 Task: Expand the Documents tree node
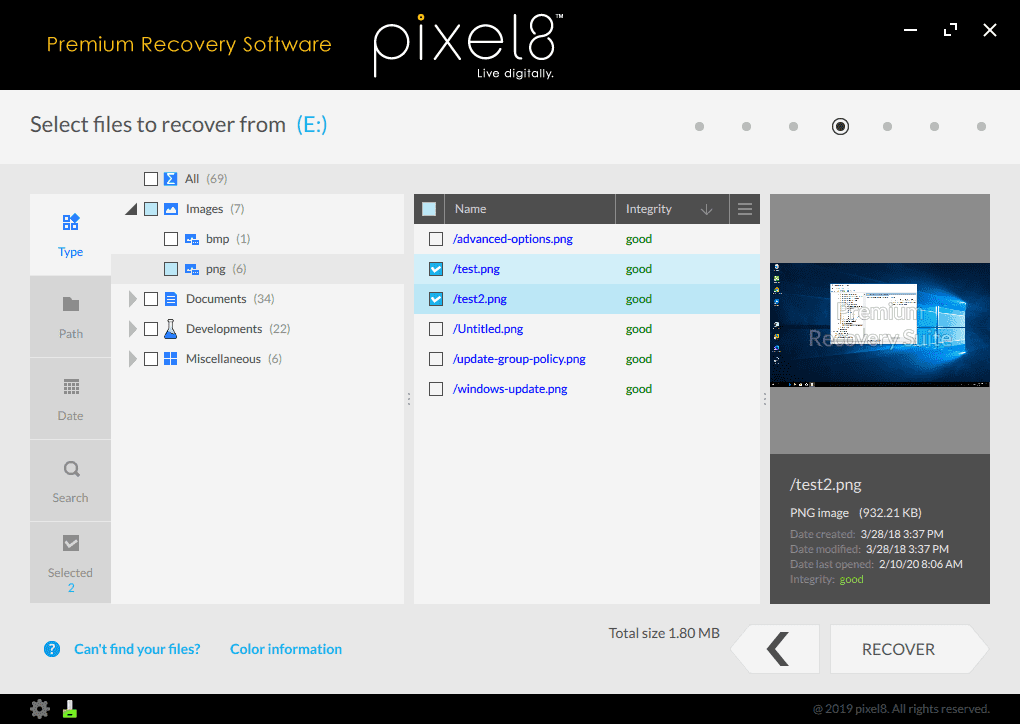coord(133,299)
